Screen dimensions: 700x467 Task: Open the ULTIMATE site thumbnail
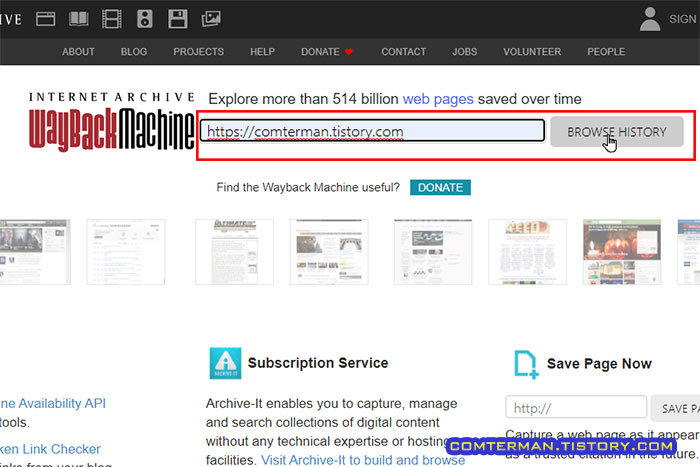[x=234, y=252]
